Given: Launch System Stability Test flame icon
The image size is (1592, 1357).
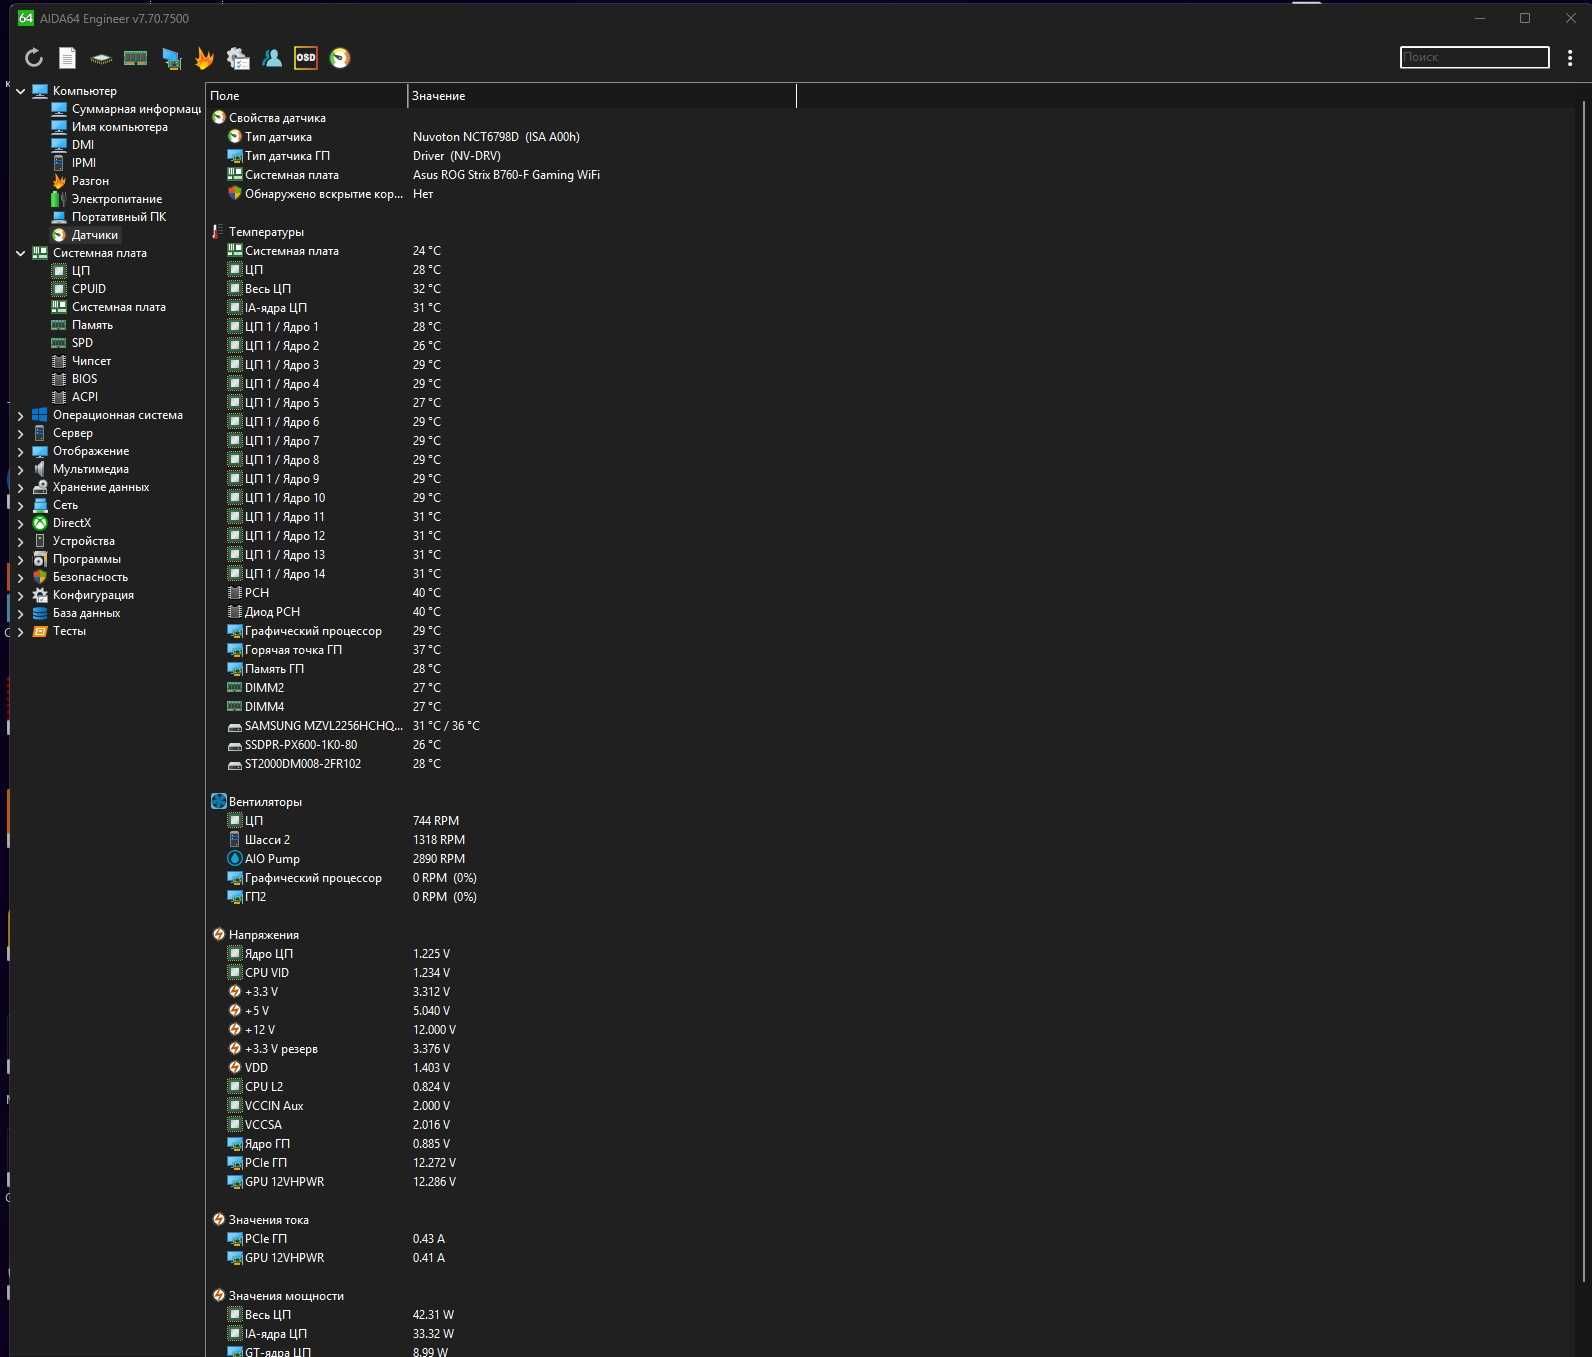Looking at the screenshot, I should (x=204, y=58).
